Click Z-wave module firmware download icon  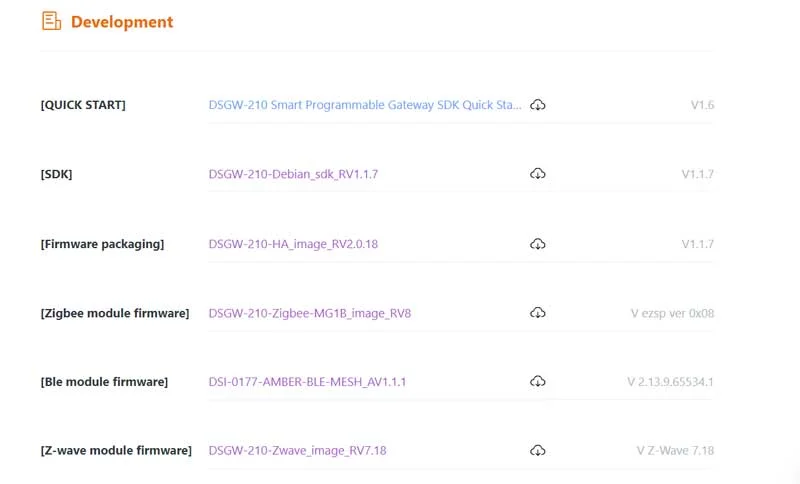pos(537,451)
